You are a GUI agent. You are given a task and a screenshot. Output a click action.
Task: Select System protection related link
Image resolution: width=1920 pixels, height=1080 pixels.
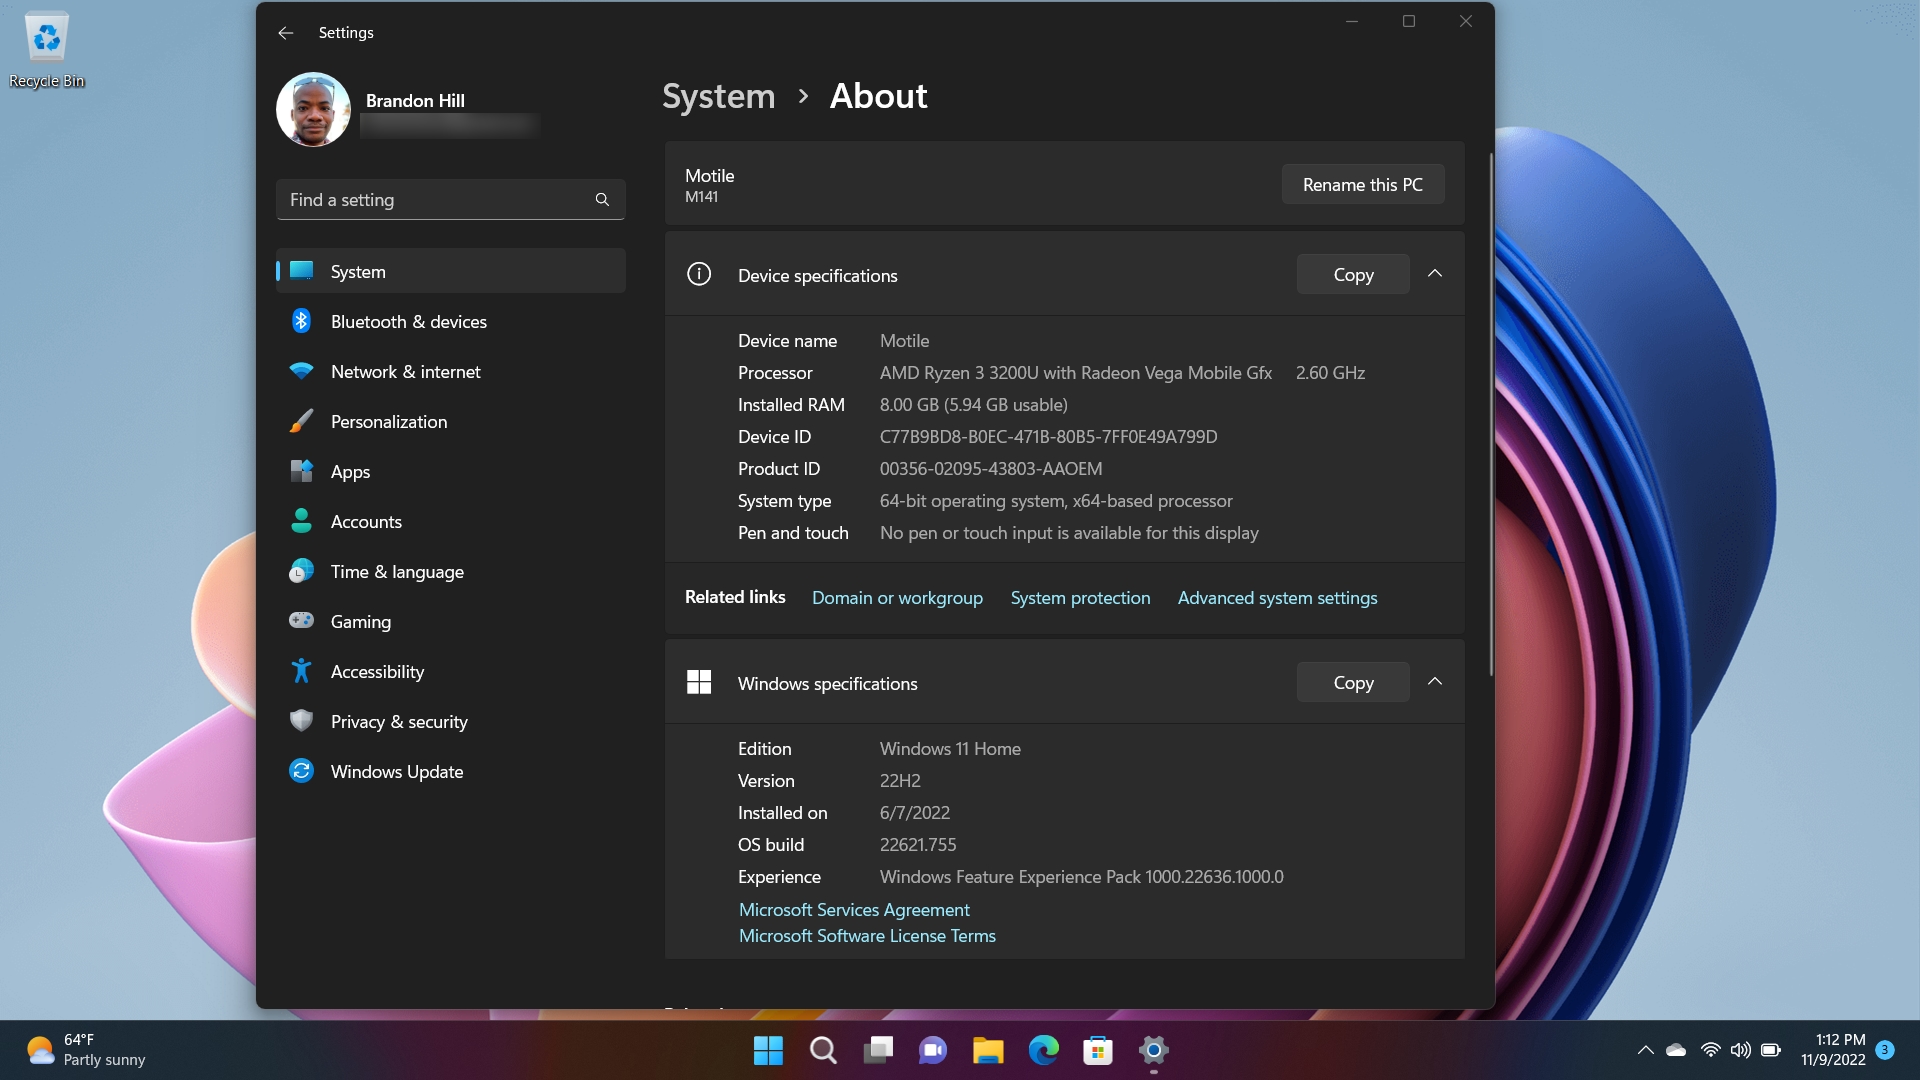(x=1080, y=597)
